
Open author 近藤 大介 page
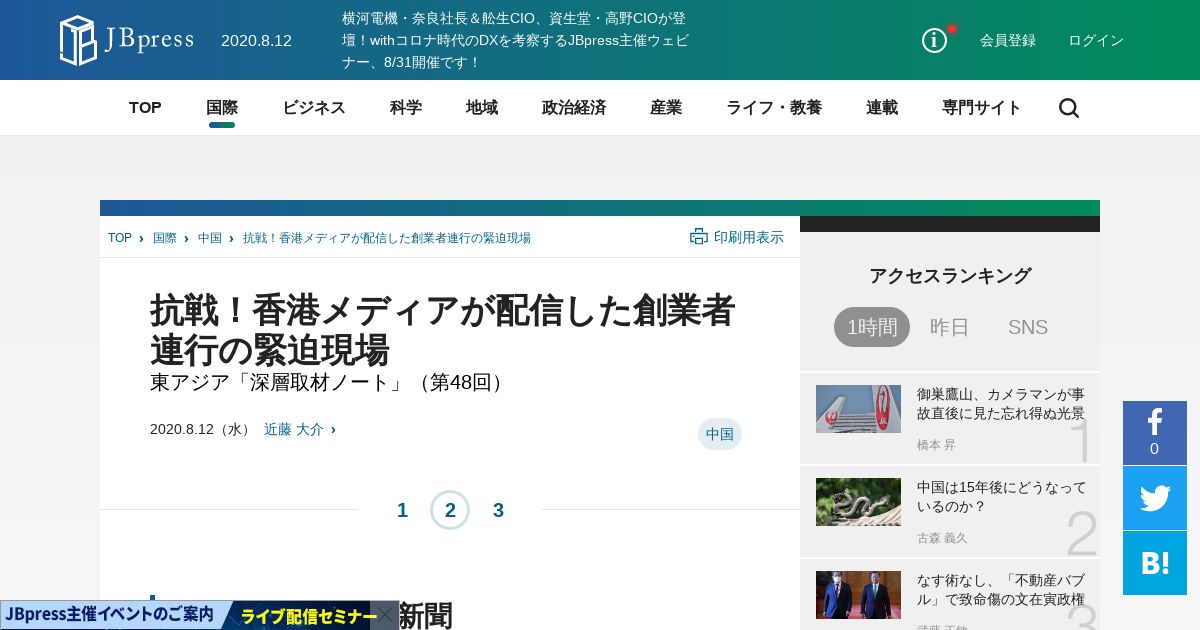click(x=294, y=429)
